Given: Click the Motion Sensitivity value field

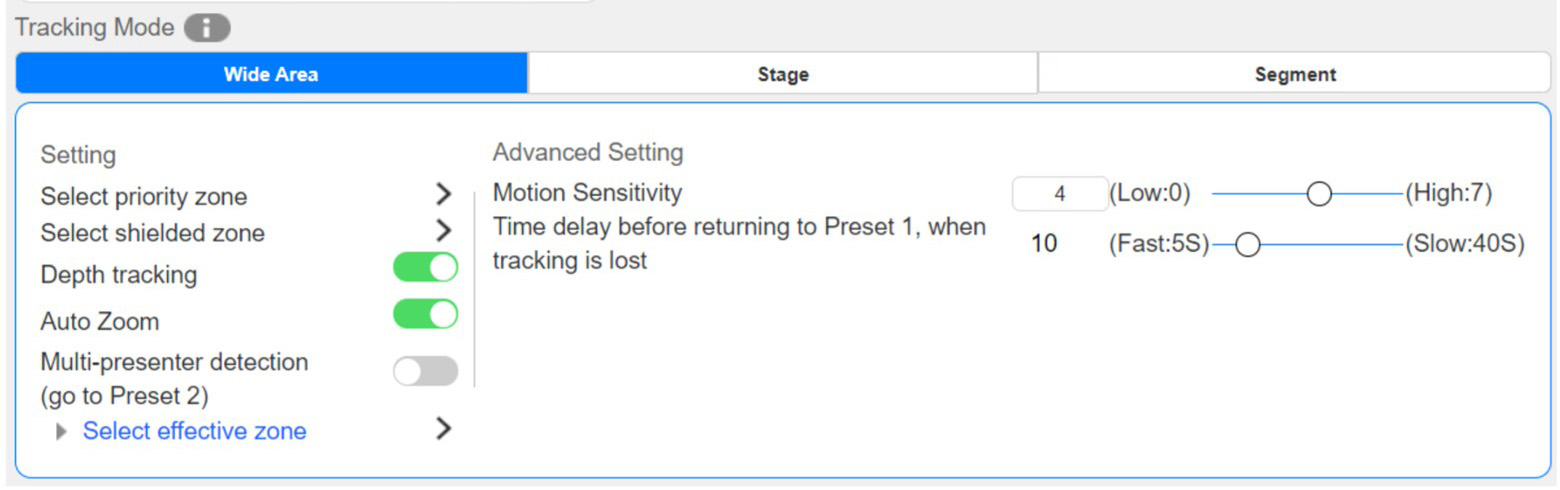Looking at the screenshot, I should tap(1059, 194).
